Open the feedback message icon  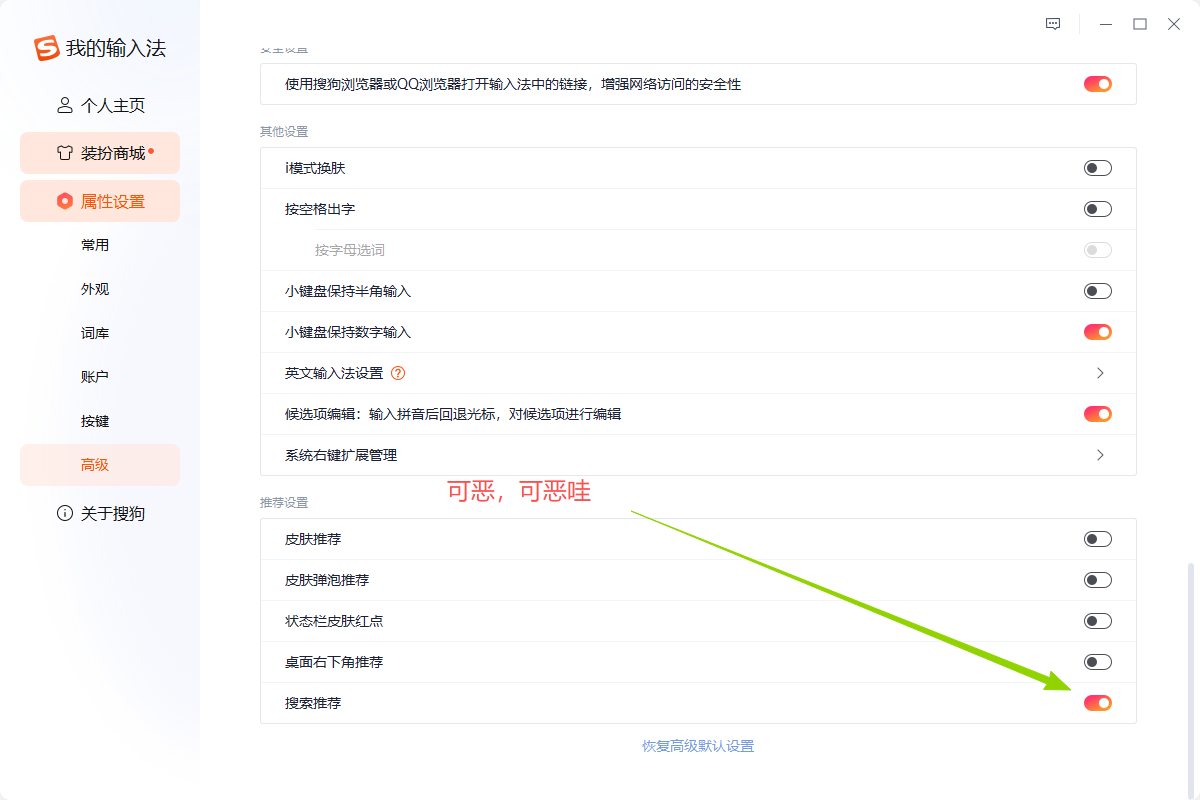click(1053, 24)
